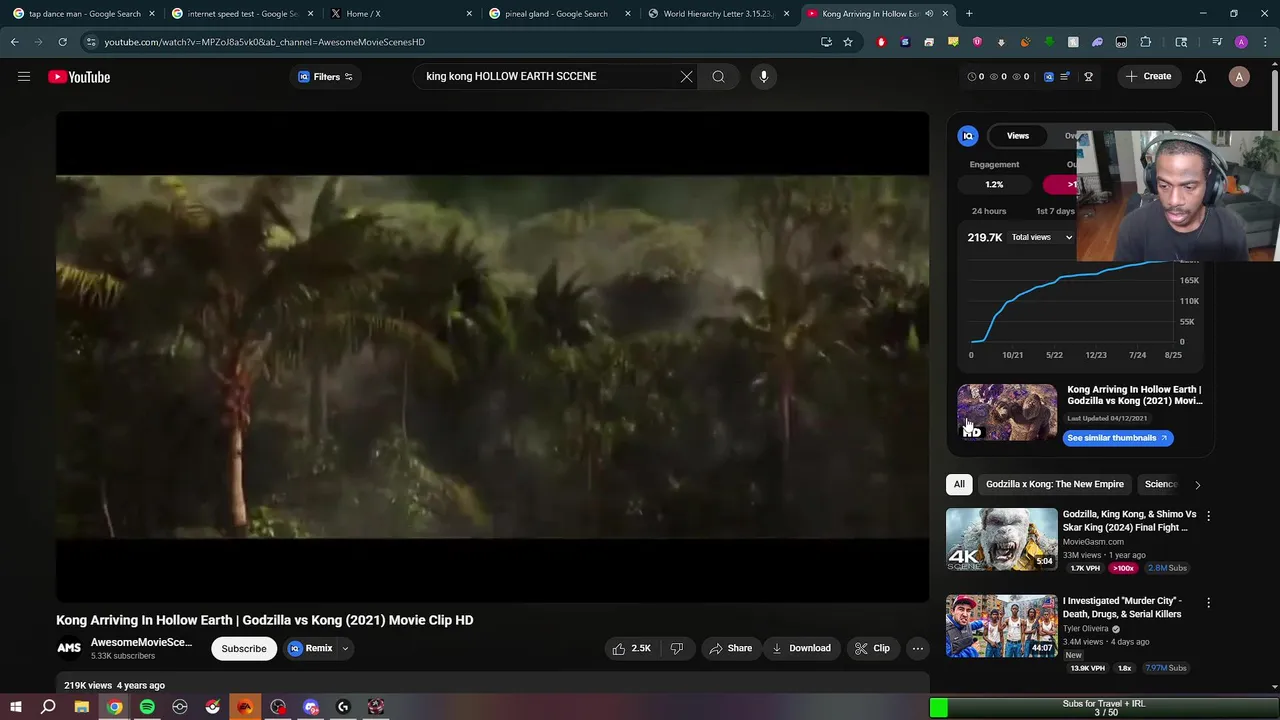Start voice search with microphone
The image size is (1280, 720).
click(763, 76)
